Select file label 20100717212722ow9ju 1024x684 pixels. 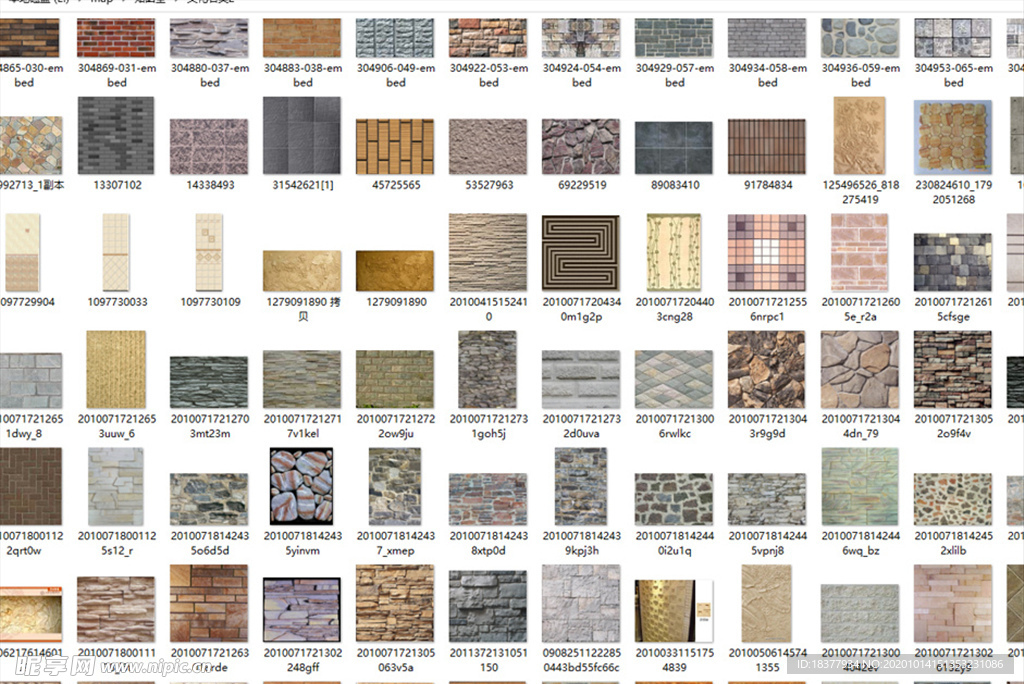pos(396,426)
